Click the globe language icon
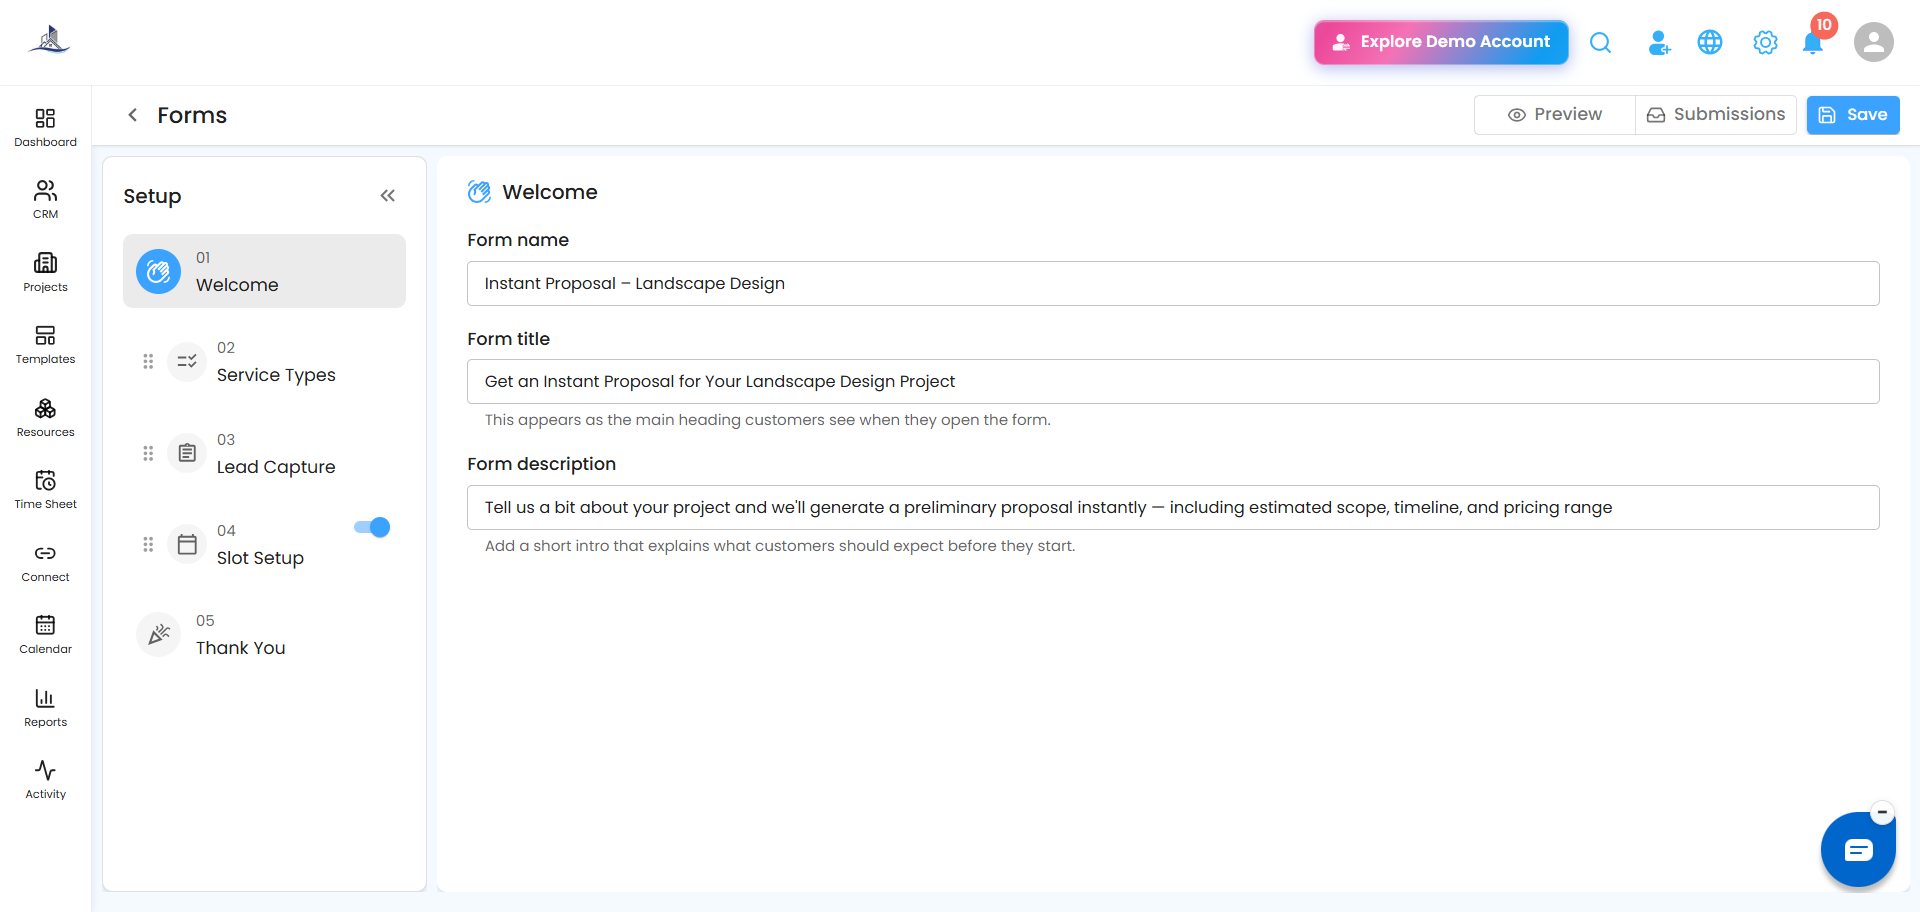 click(1710, 42)
